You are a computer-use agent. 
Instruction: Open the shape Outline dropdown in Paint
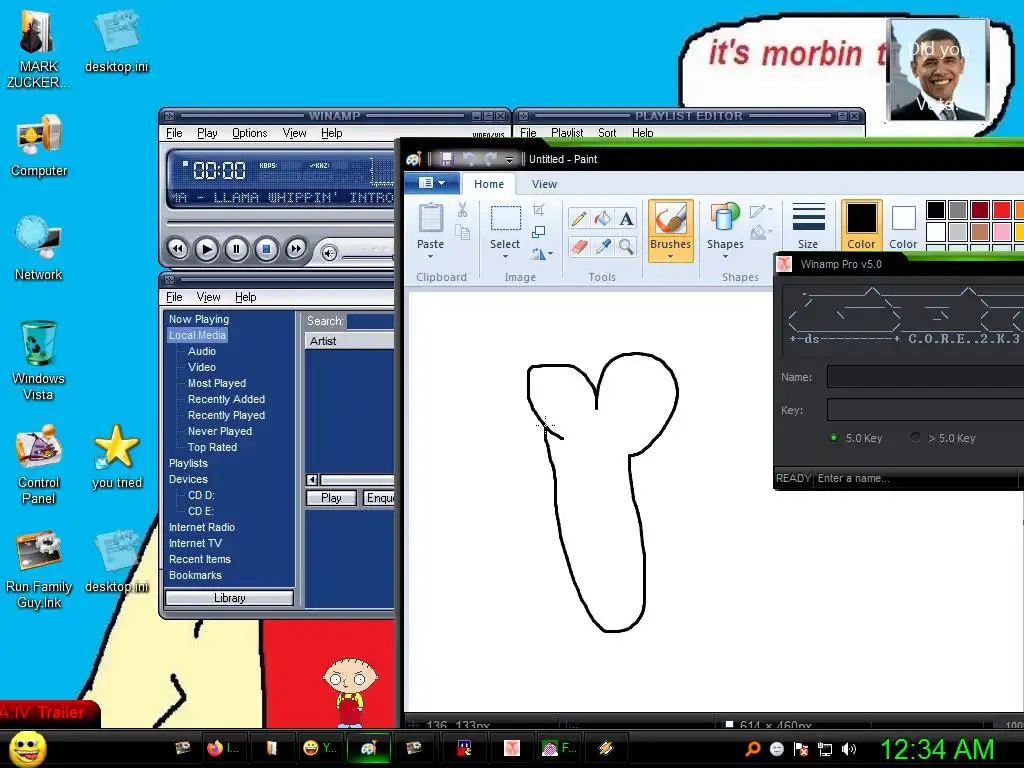coord(761,210)
